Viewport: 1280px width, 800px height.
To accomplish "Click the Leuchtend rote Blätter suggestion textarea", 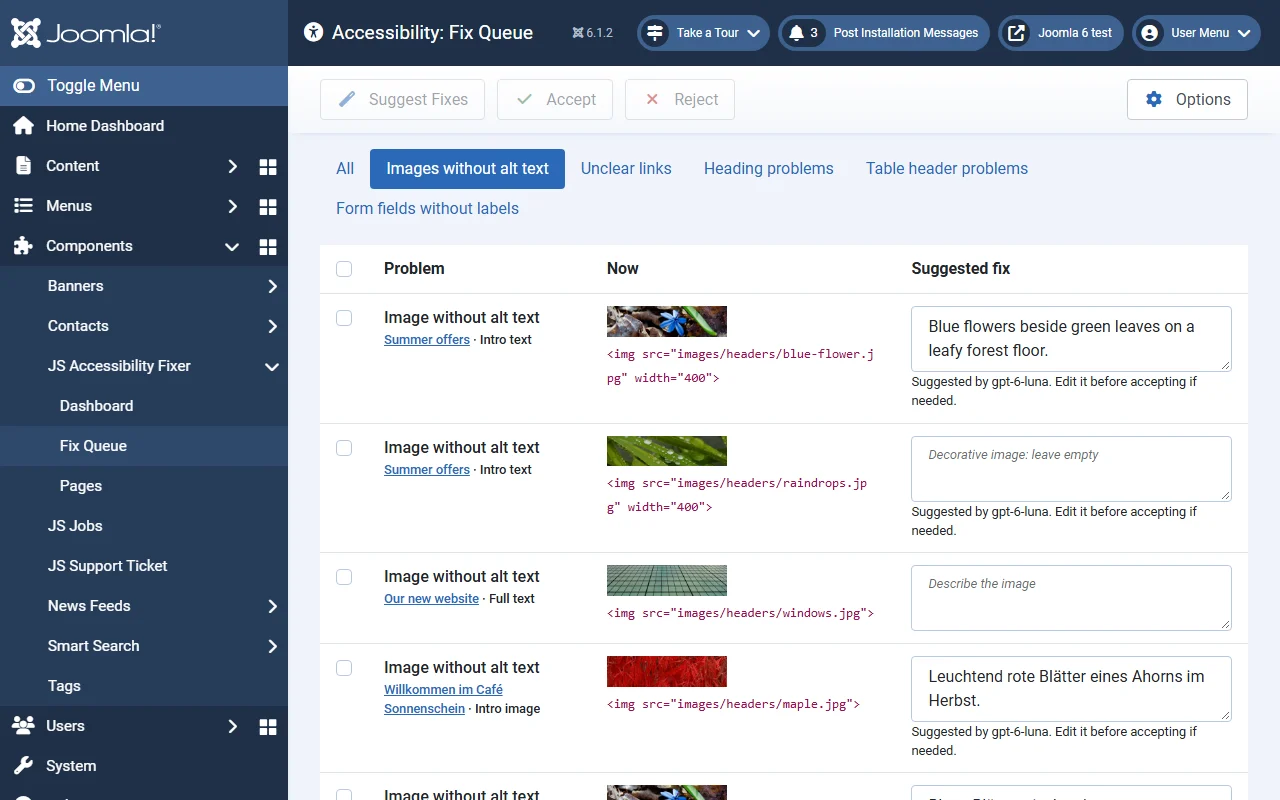I will point(1071,689).
